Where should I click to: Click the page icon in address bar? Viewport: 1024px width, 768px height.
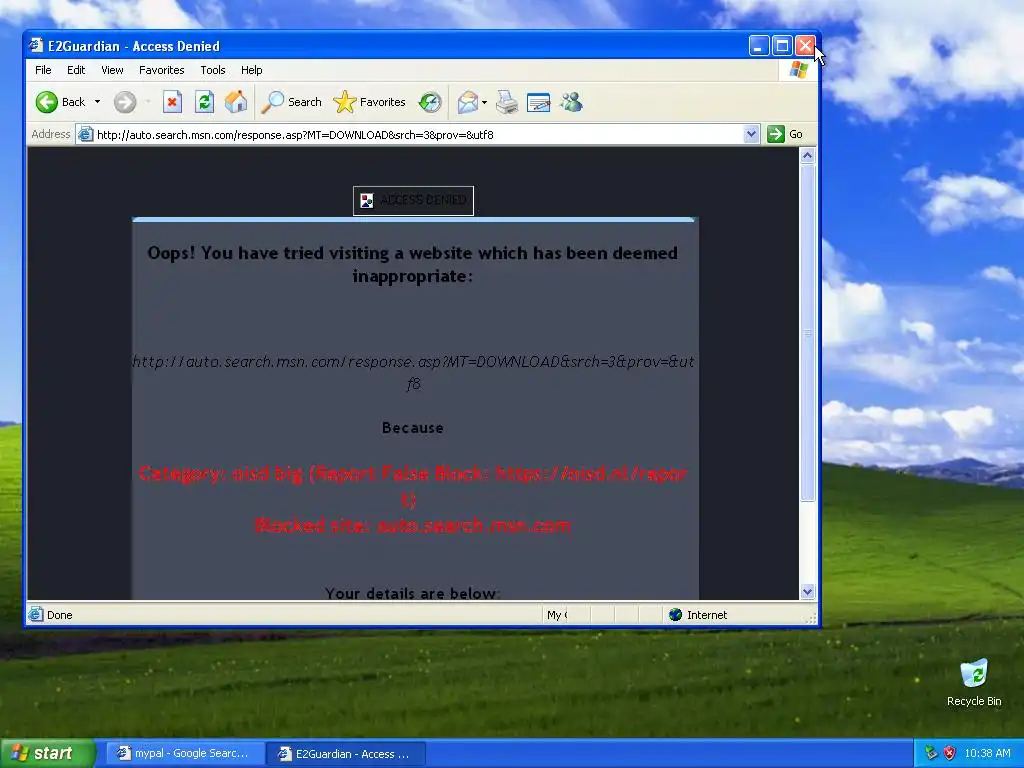85,135
